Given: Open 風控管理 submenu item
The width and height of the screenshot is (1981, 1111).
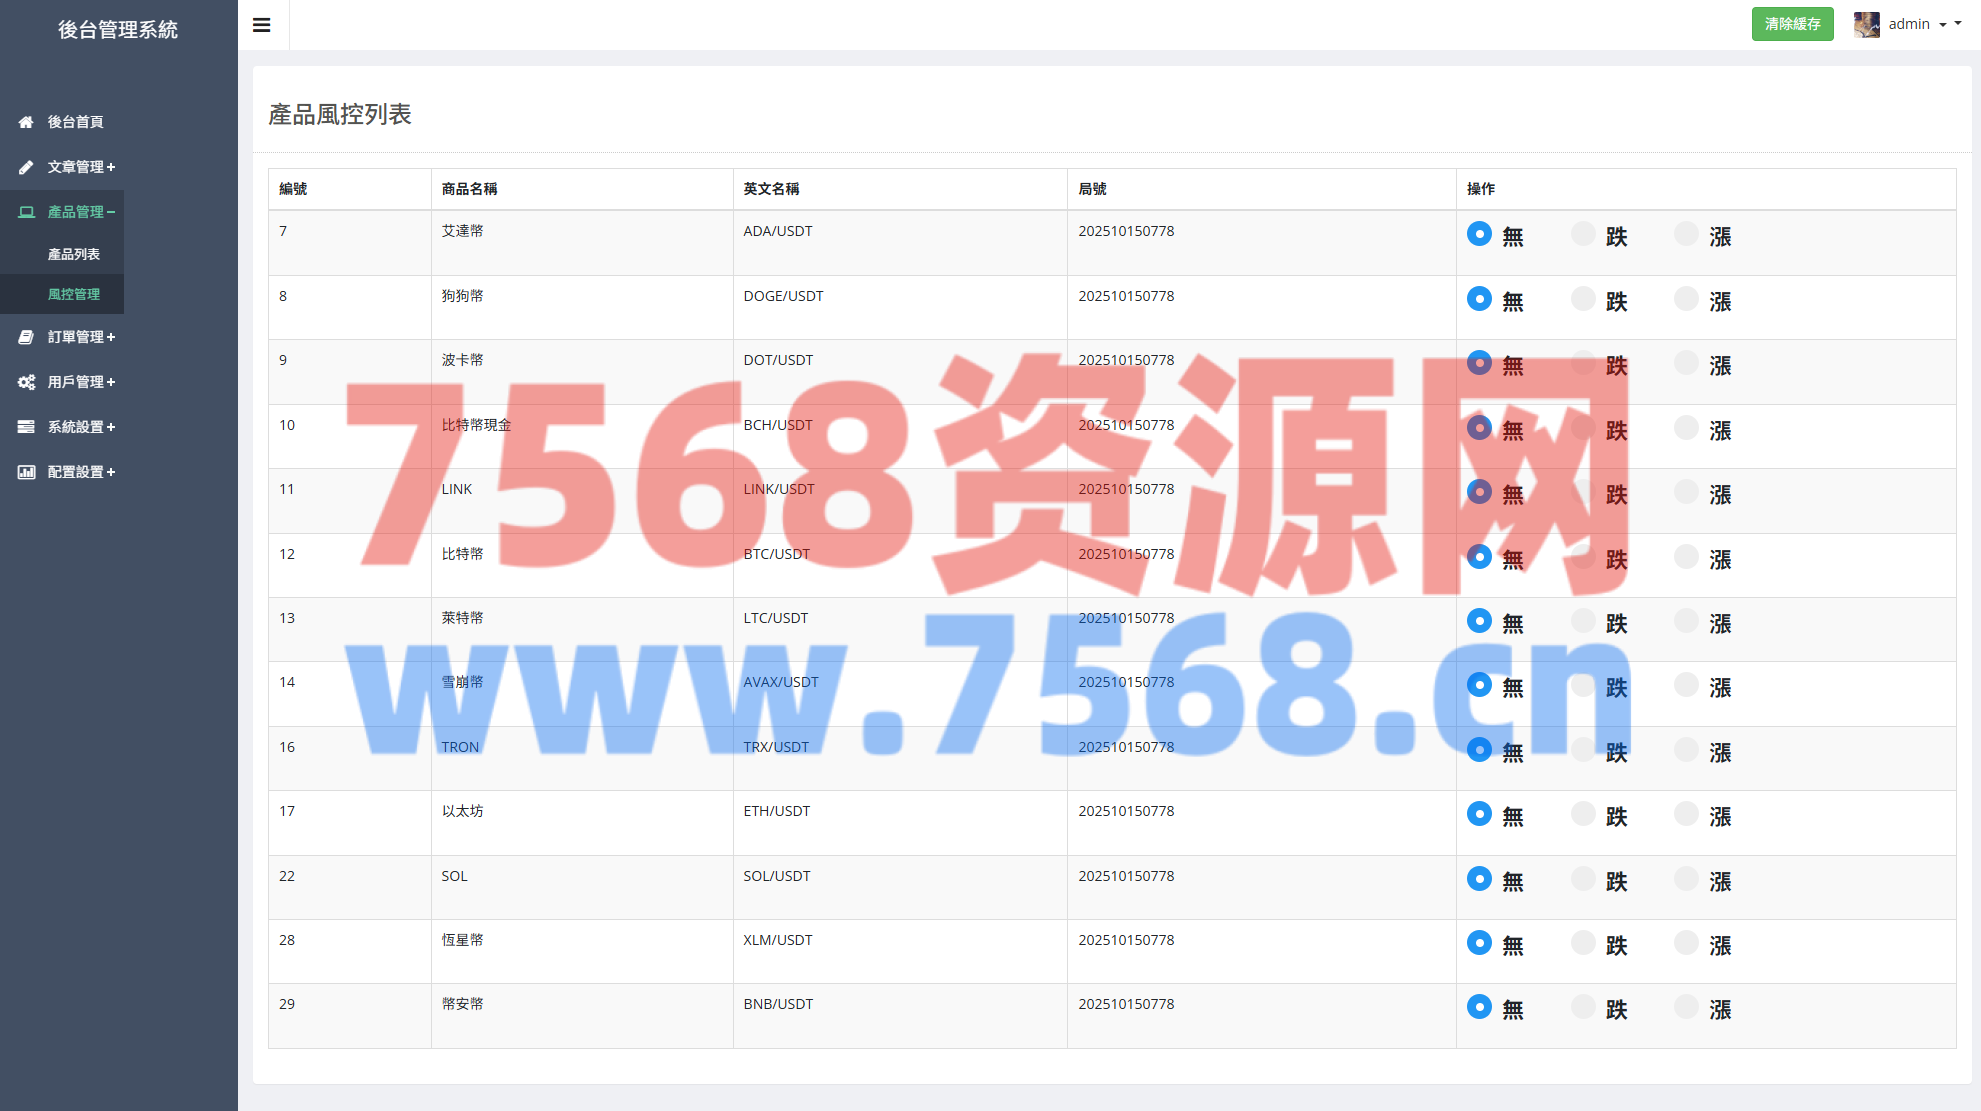Looking at the screenshot, I should click(74, 294).
